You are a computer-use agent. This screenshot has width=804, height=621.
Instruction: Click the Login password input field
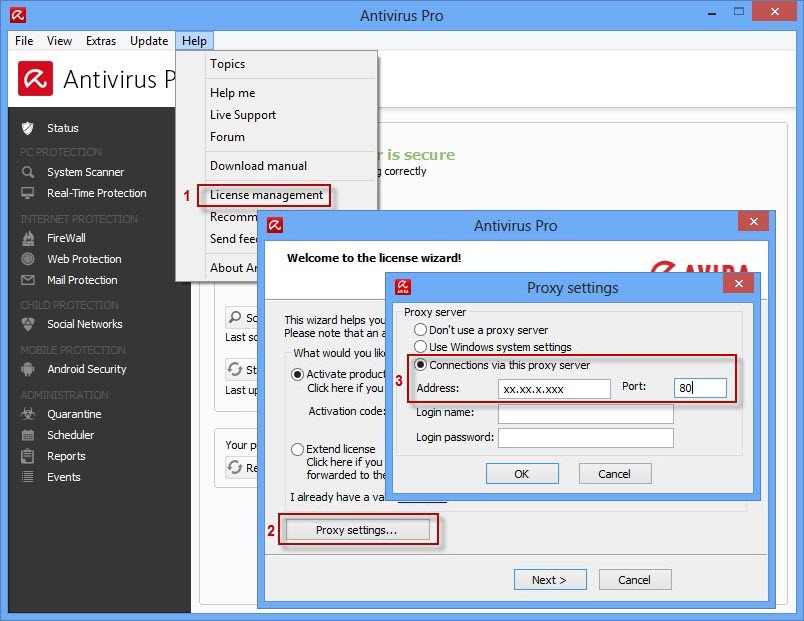(586, 438)
